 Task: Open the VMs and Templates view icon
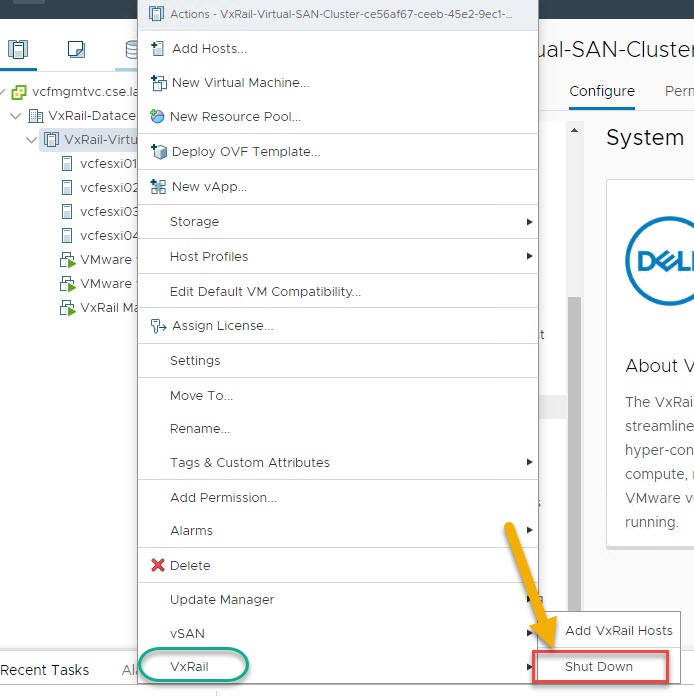tap(76, 50)
